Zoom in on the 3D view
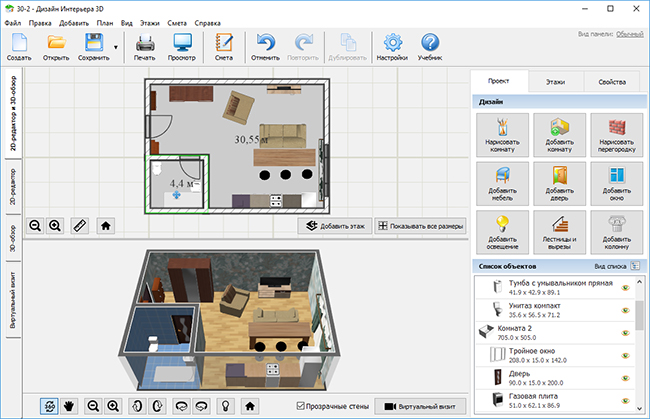This screenshot has height=419, width=650. (x=113, y=406)
